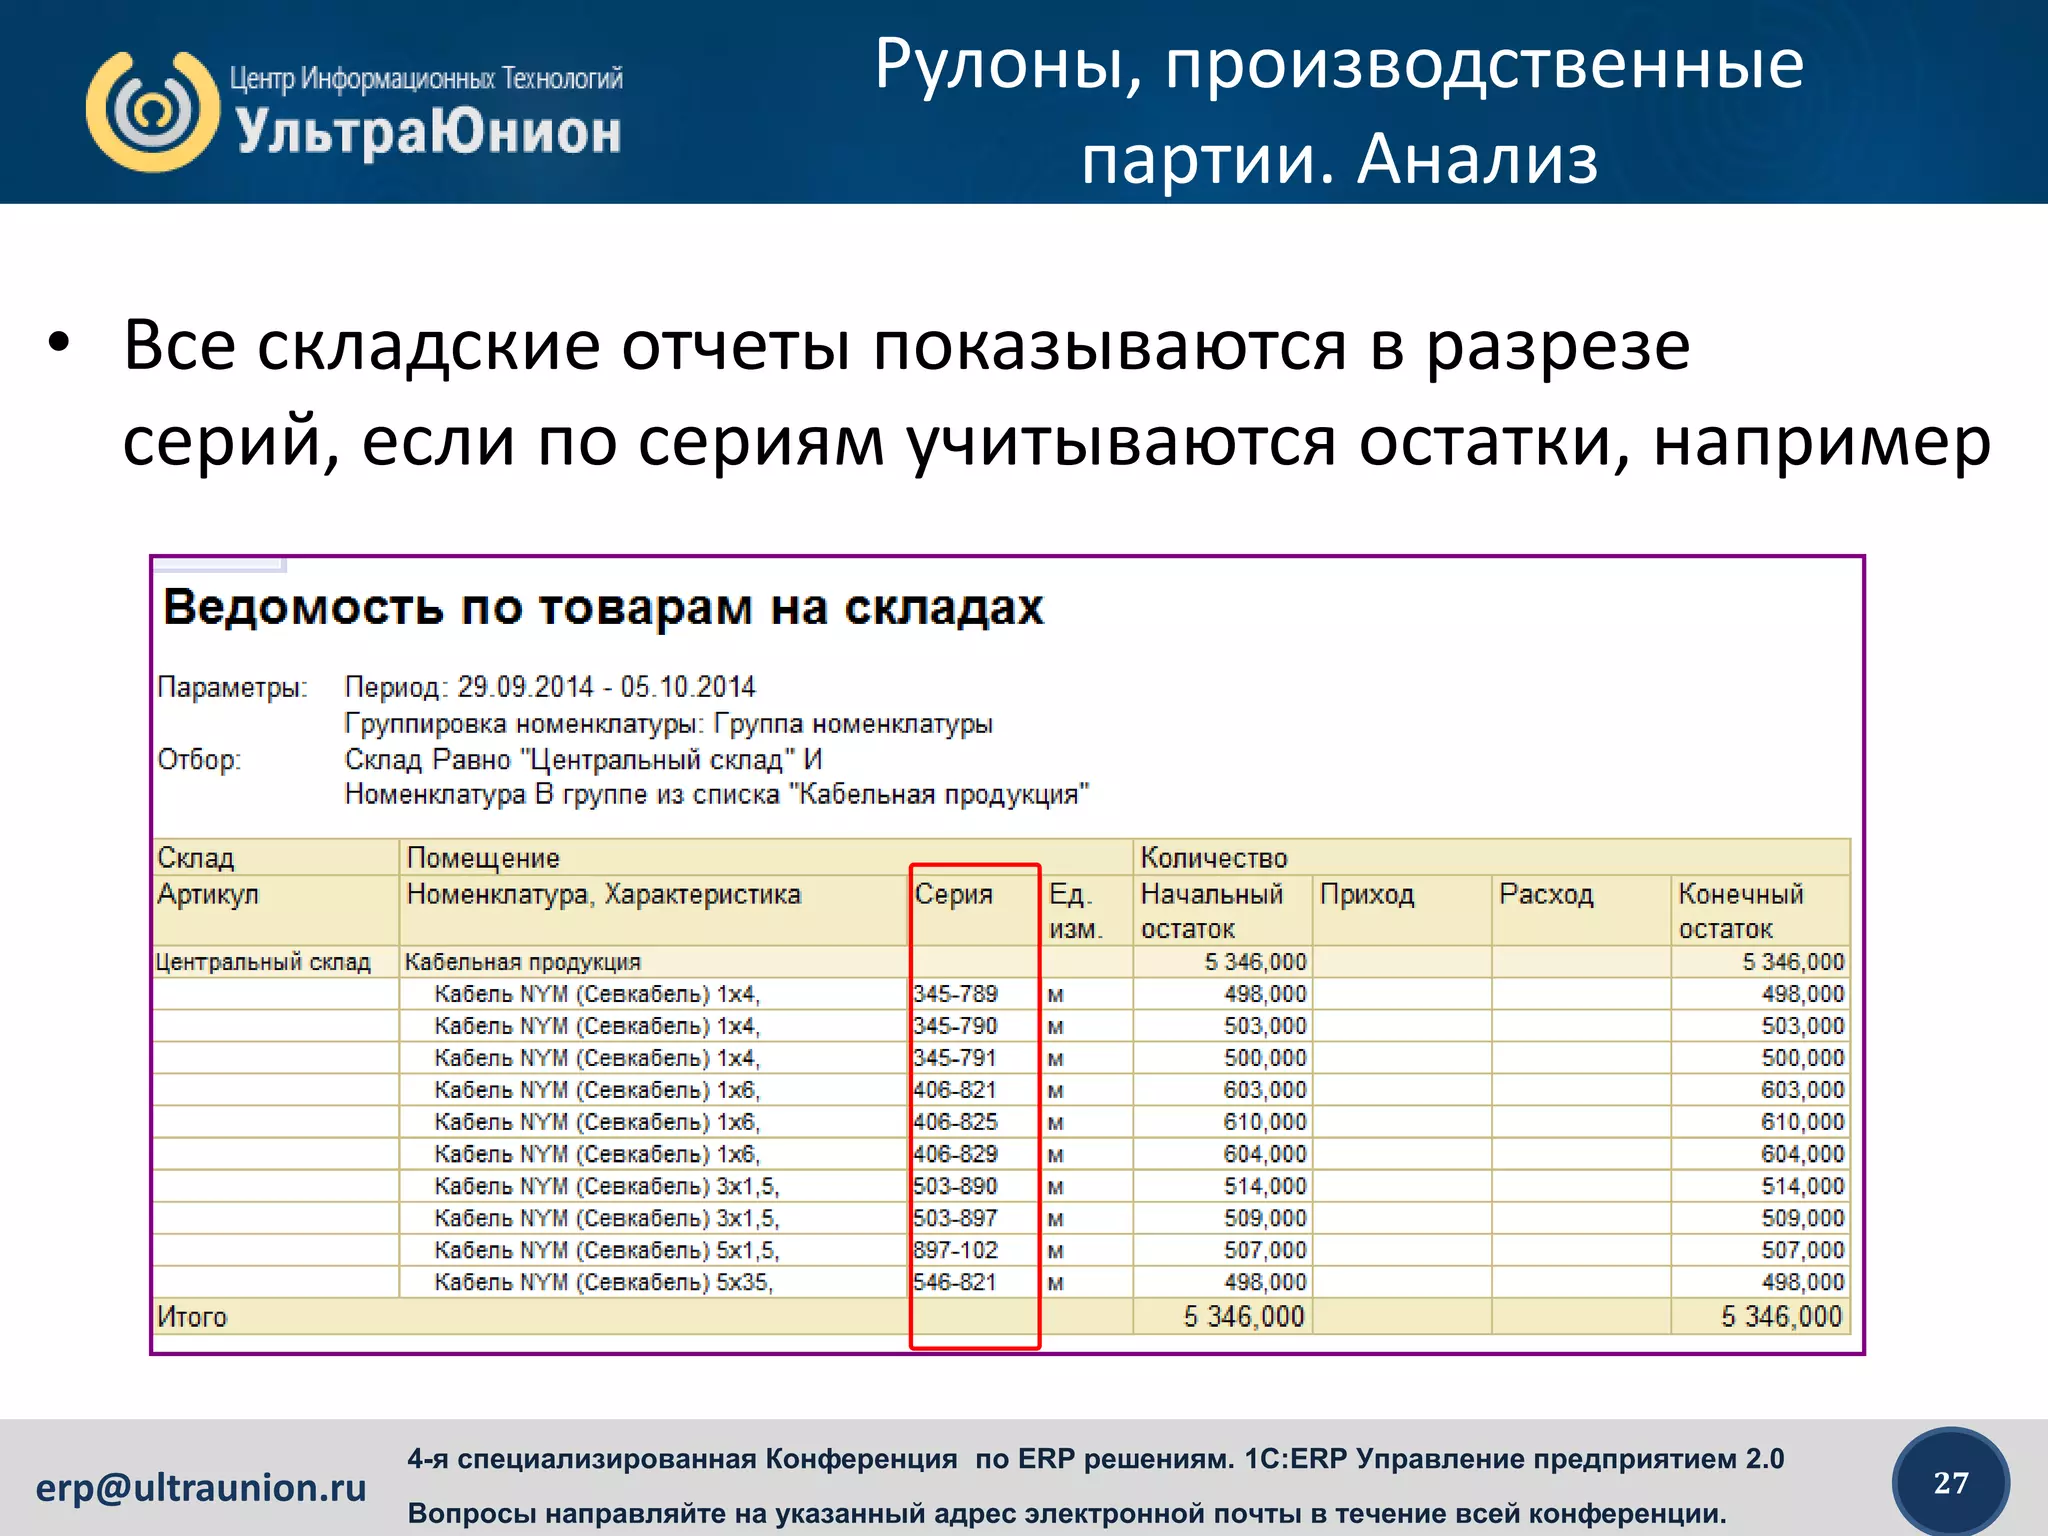Click the 'Помещение' column header
Screen dimensions: 2048x1536
(x=483, y=858)
